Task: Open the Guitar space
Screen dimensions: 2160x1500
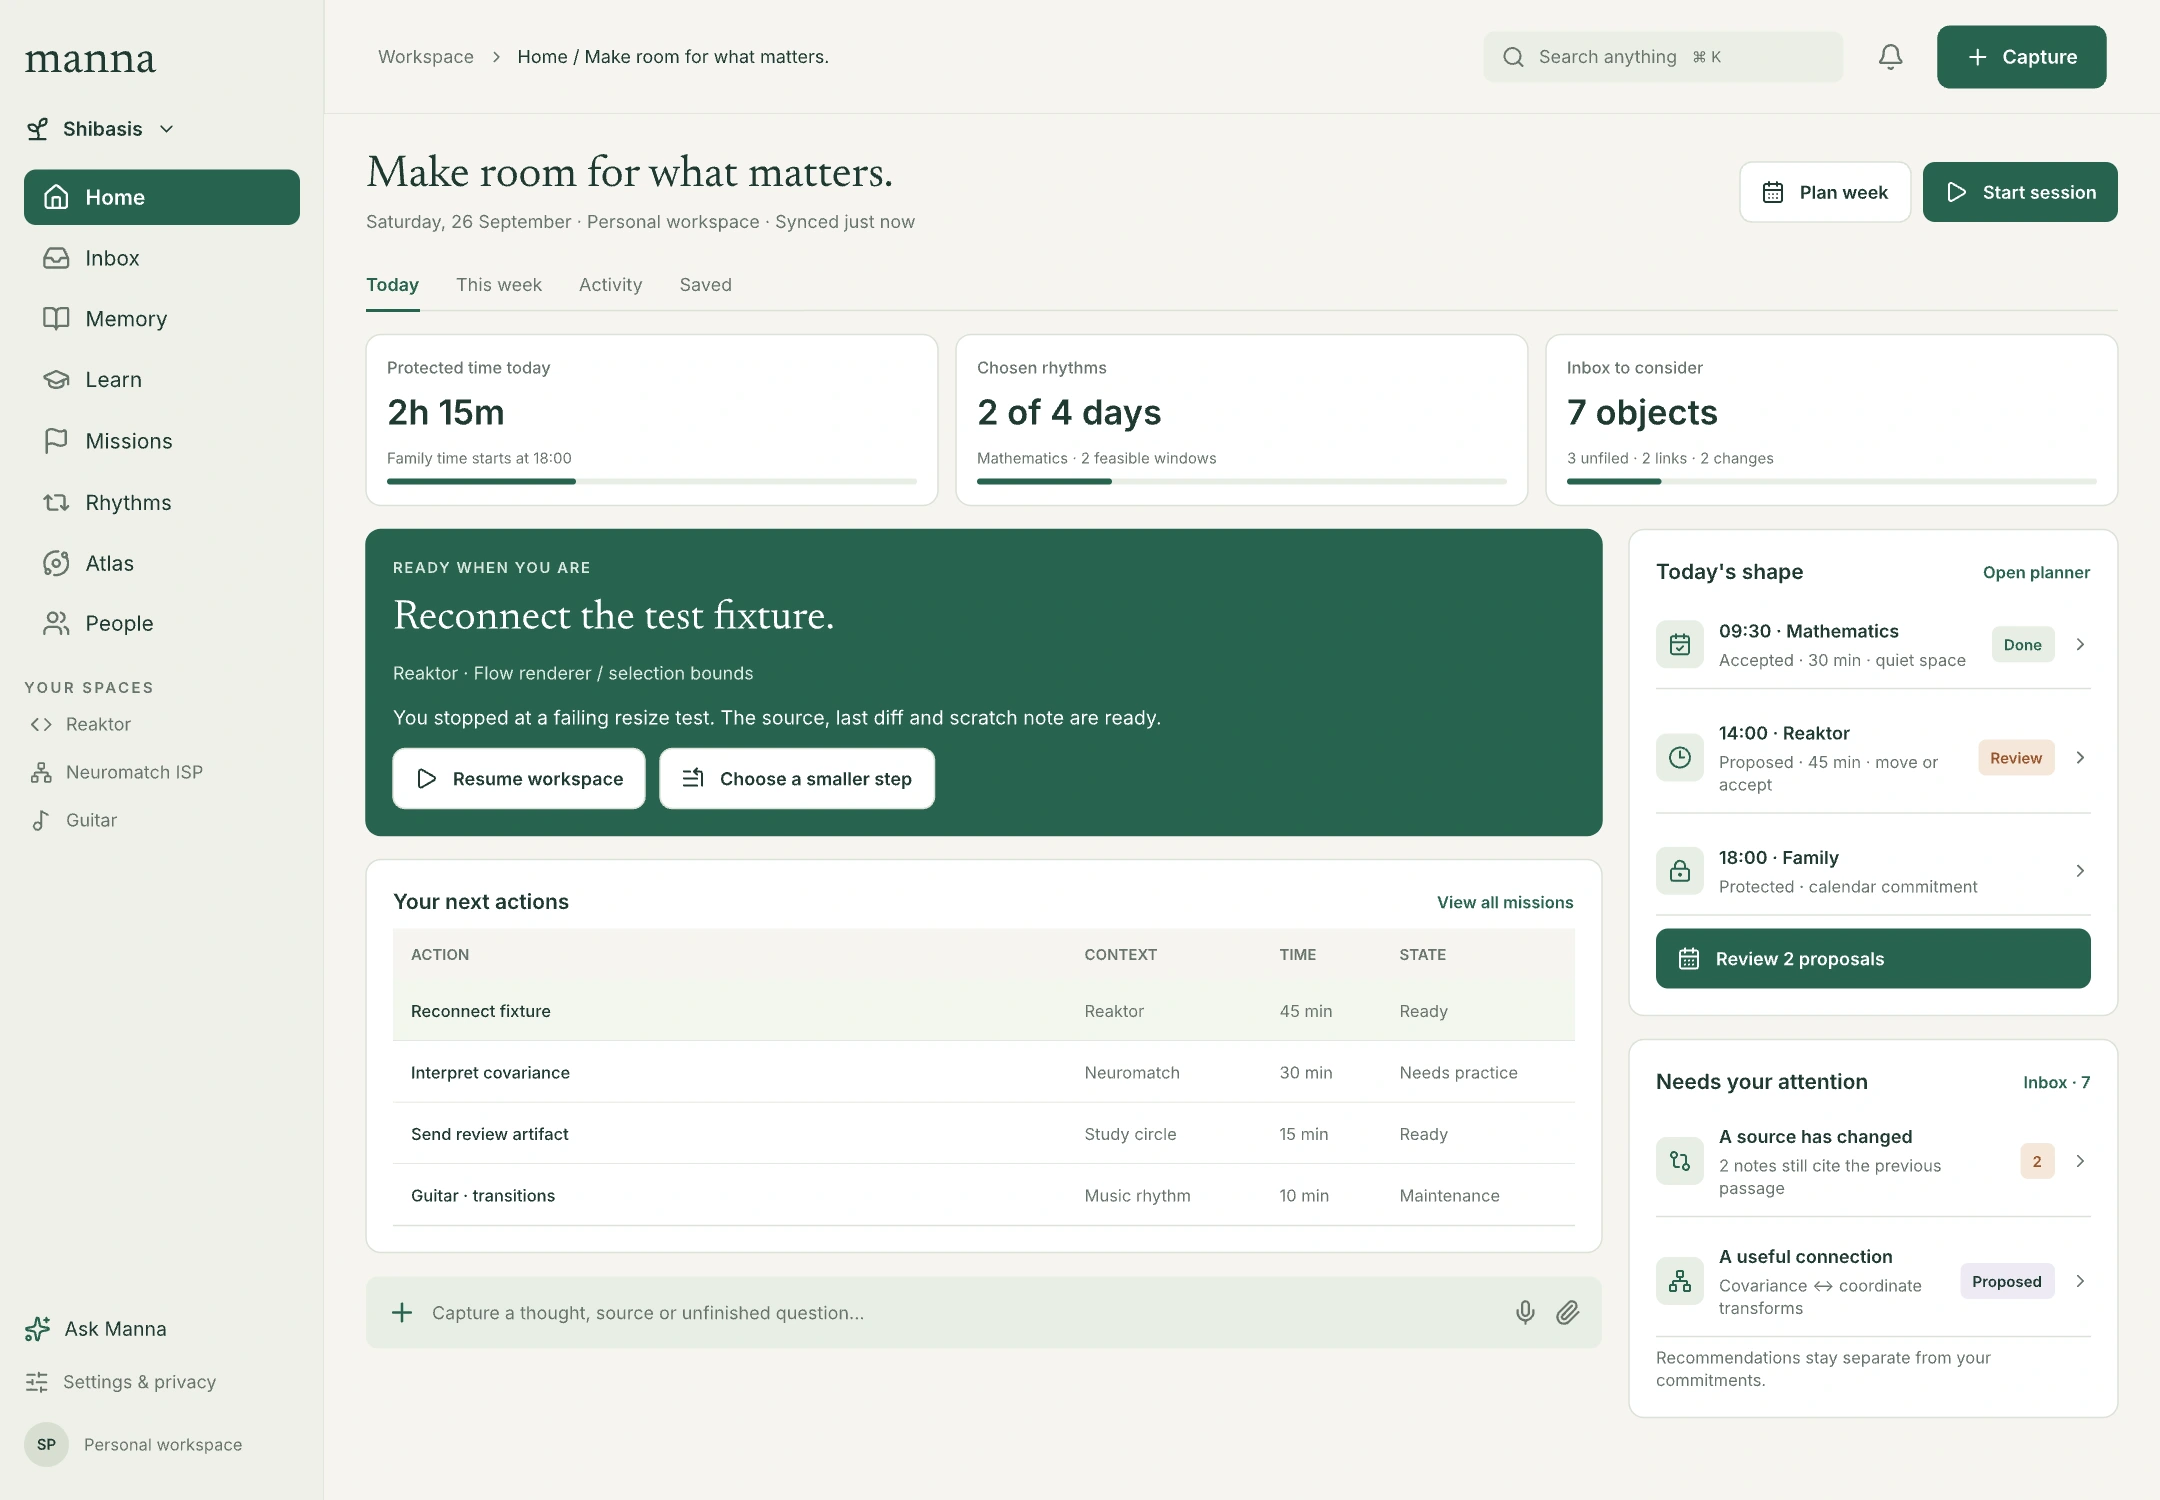Action: pos(73,820)
